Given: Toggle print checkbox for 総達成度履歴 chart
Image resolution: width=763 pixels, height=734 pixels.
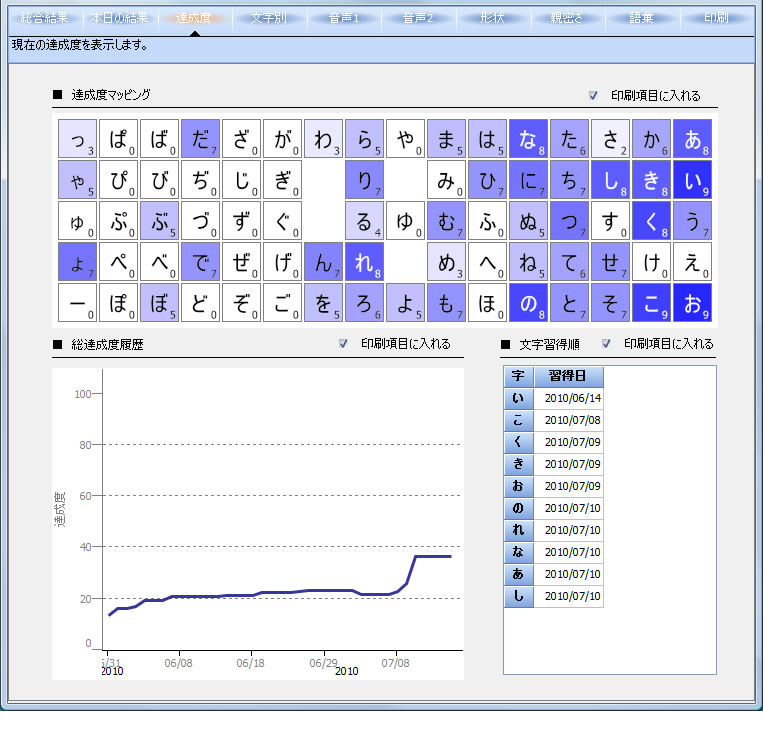Looking at the screenshot, I should [x=343, y=343].
